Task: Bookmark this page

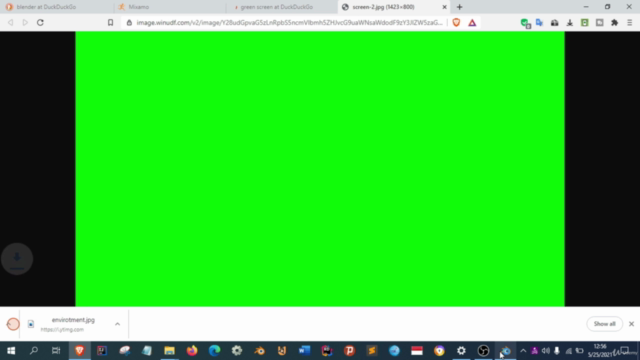Action: pyautogui.click(x=110, y=22)
